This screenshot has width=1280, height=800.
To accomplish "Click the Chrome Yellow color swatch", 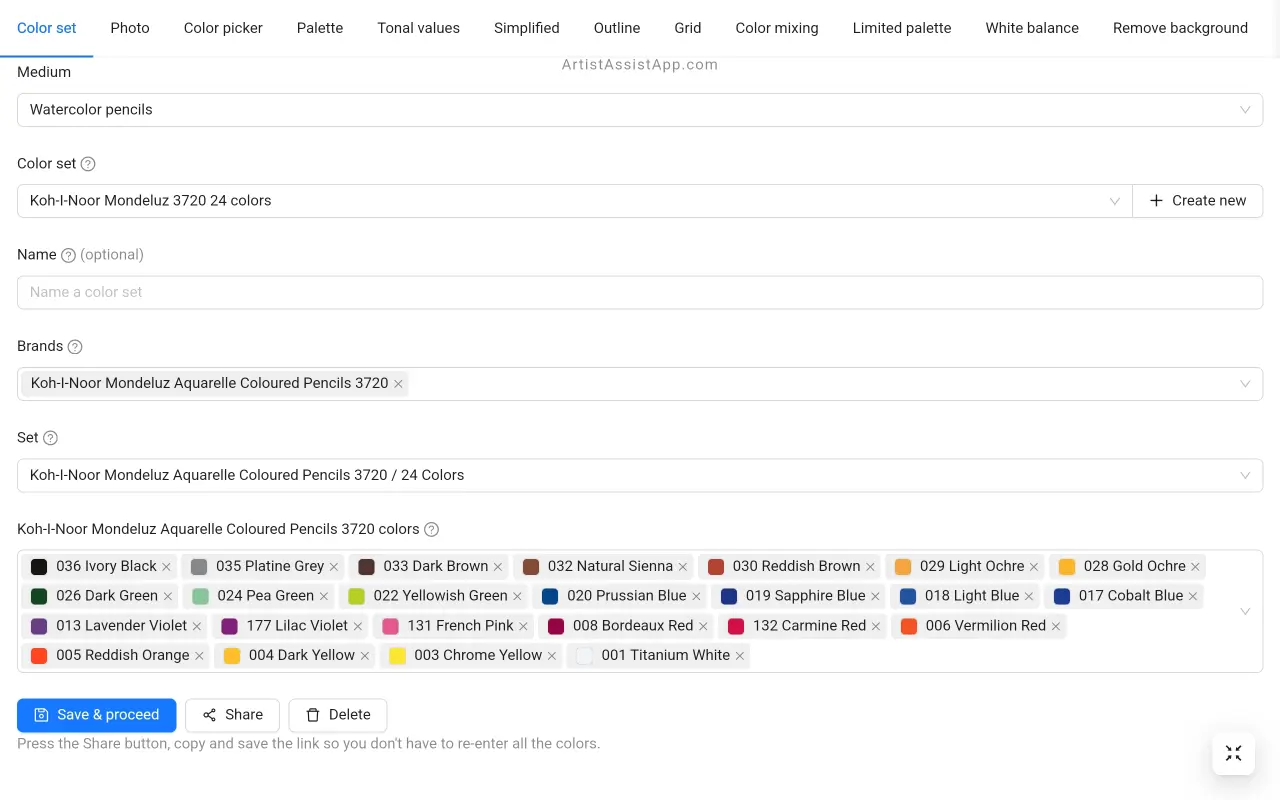I will pyautogui.click(x=397, y=657).
